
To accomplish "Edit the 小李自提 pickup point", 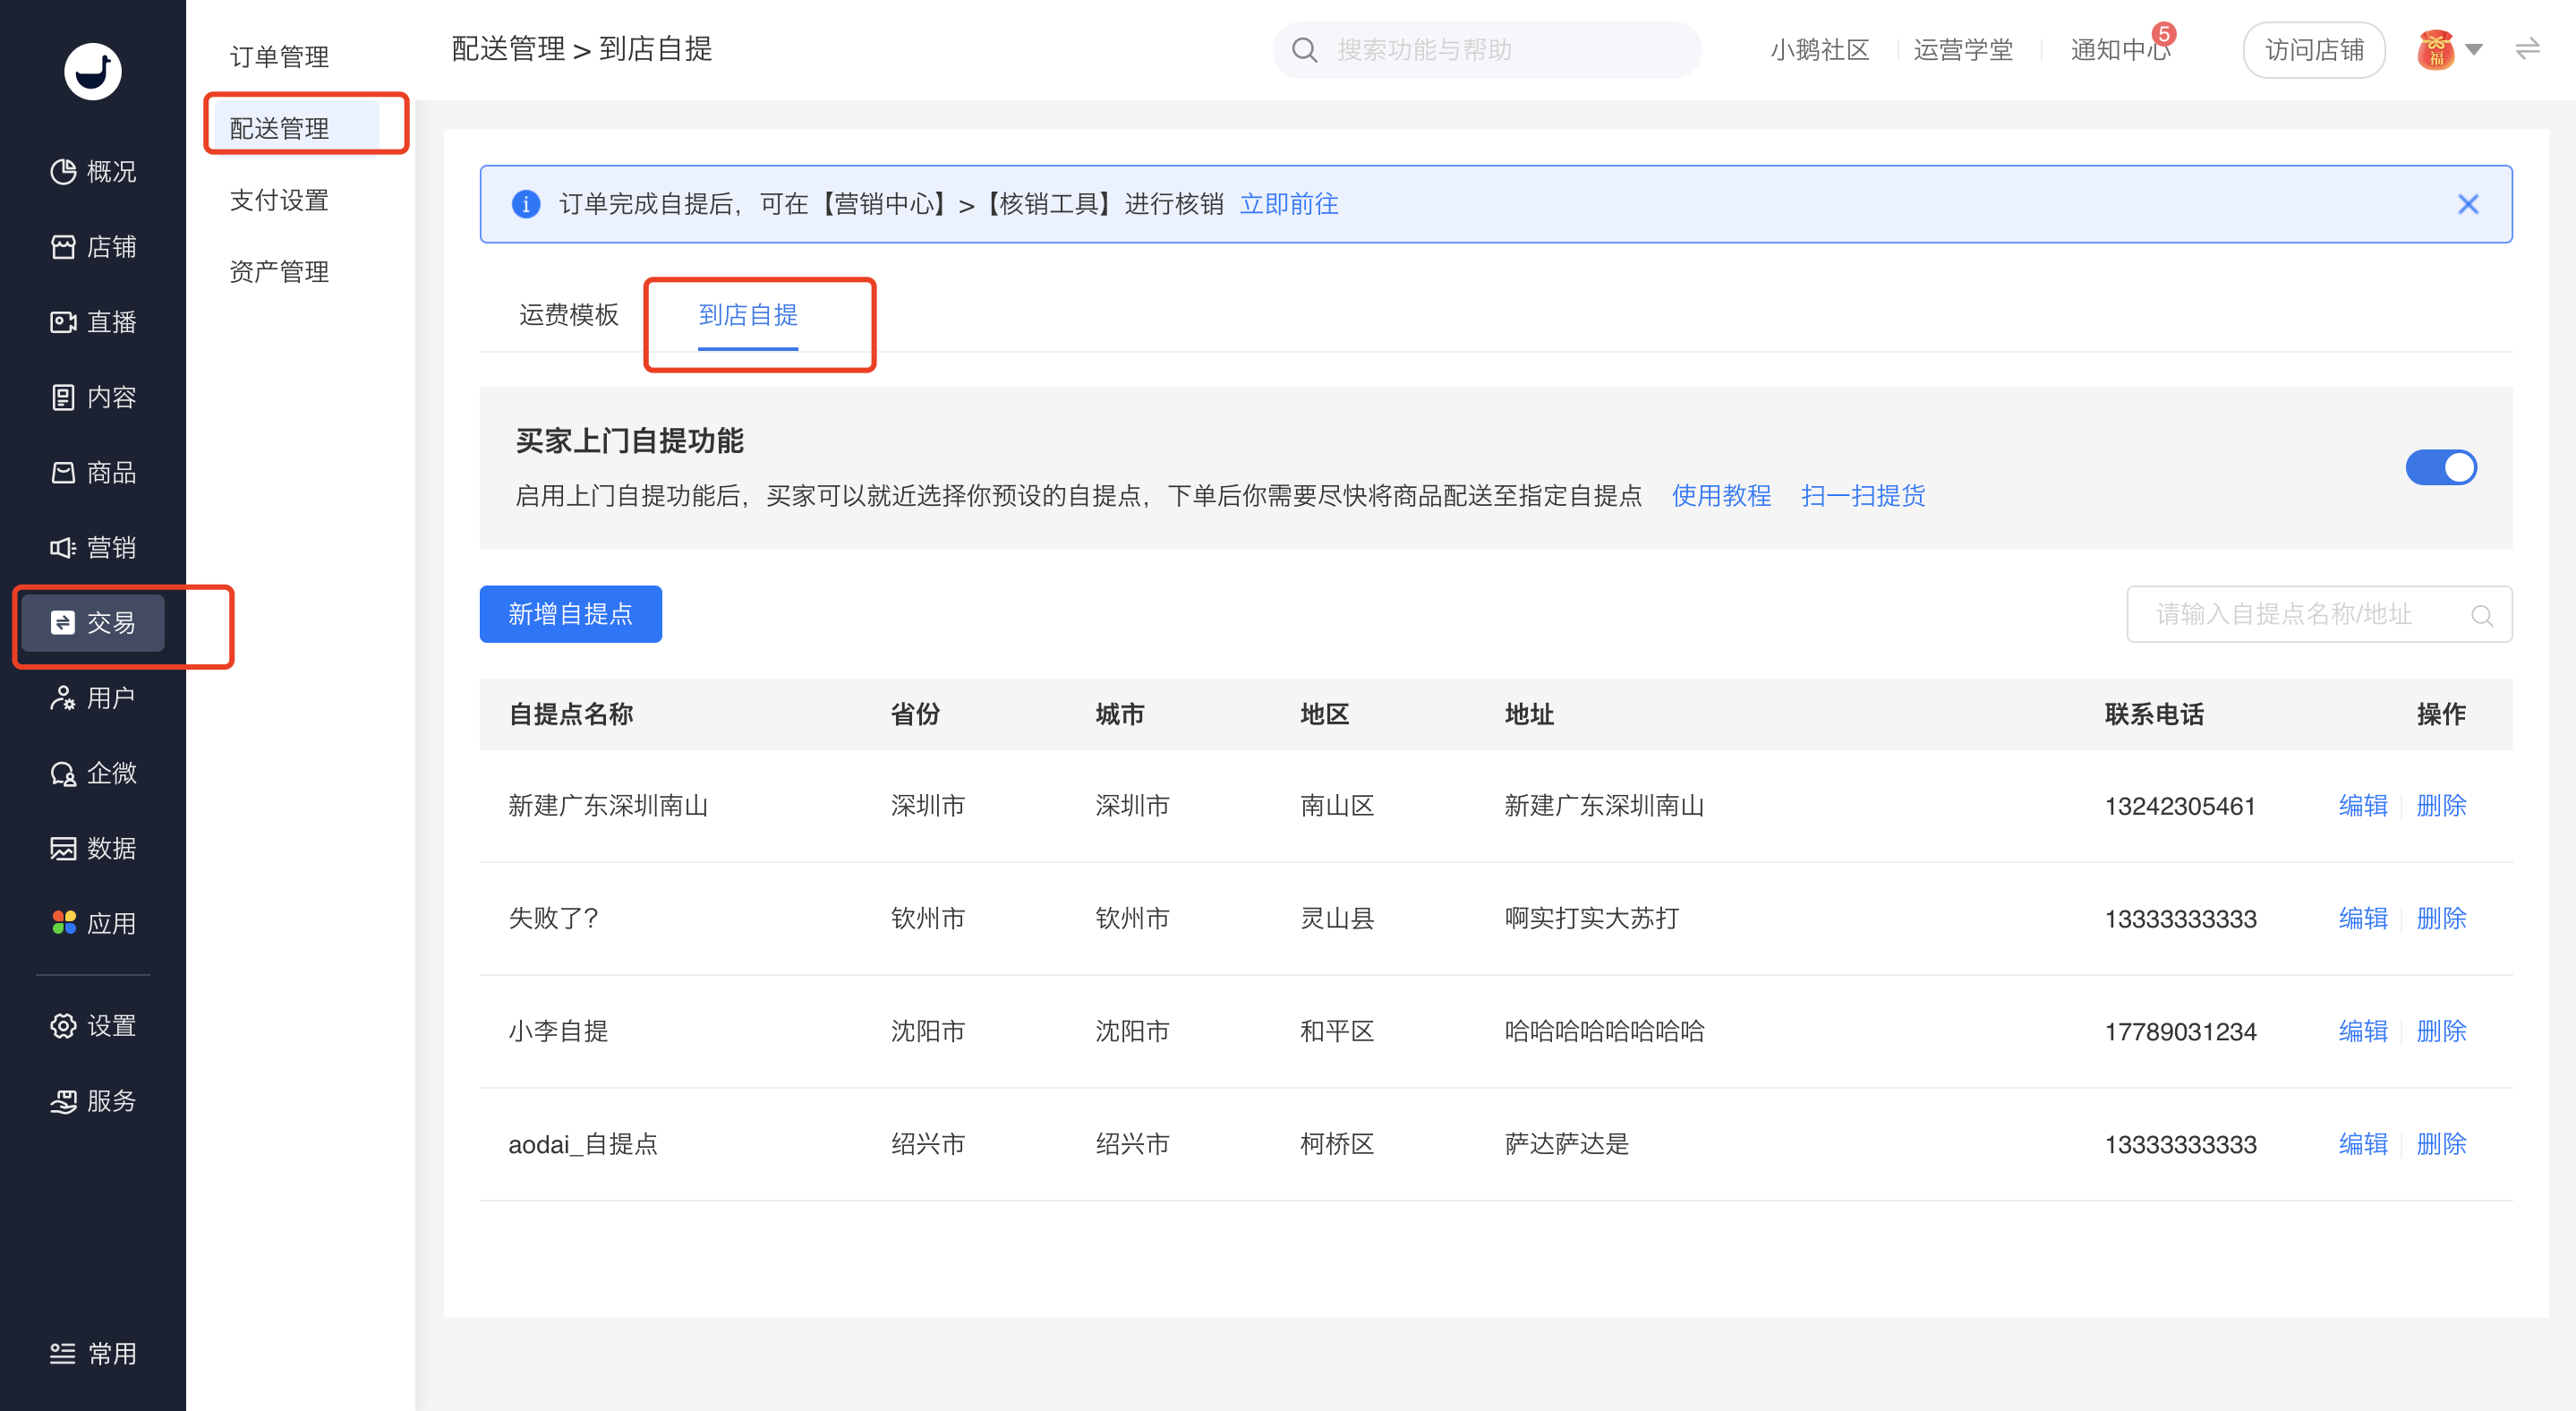I will point(2363,1031).
